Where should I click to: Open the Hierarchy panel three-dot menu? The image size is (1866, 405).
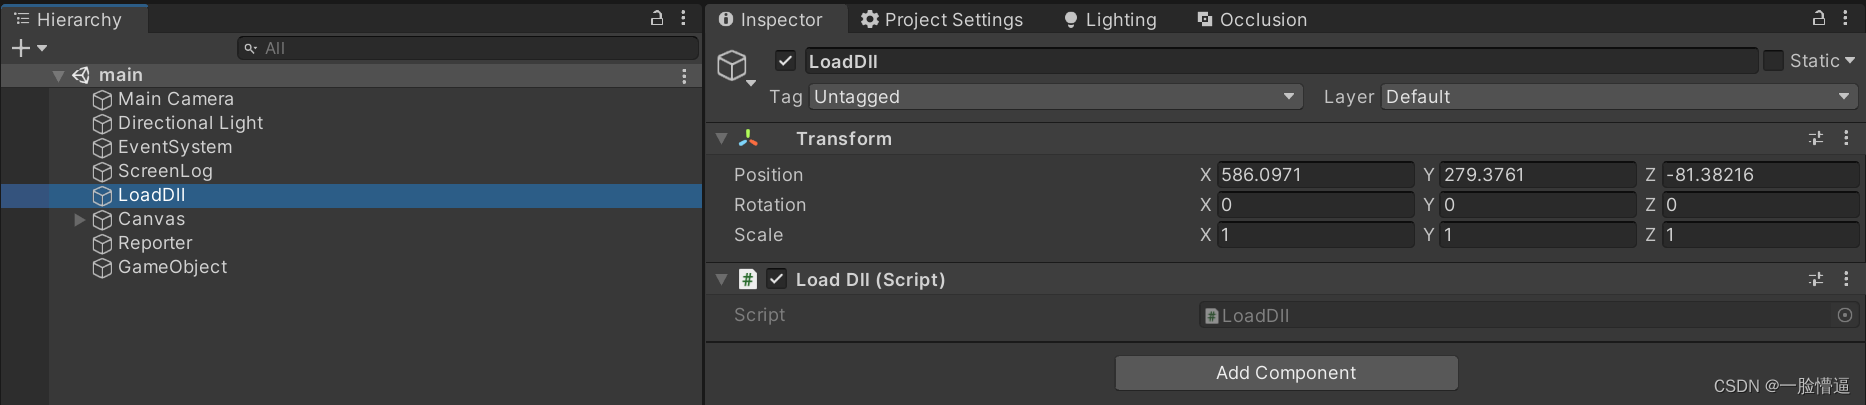click(683, 18)
